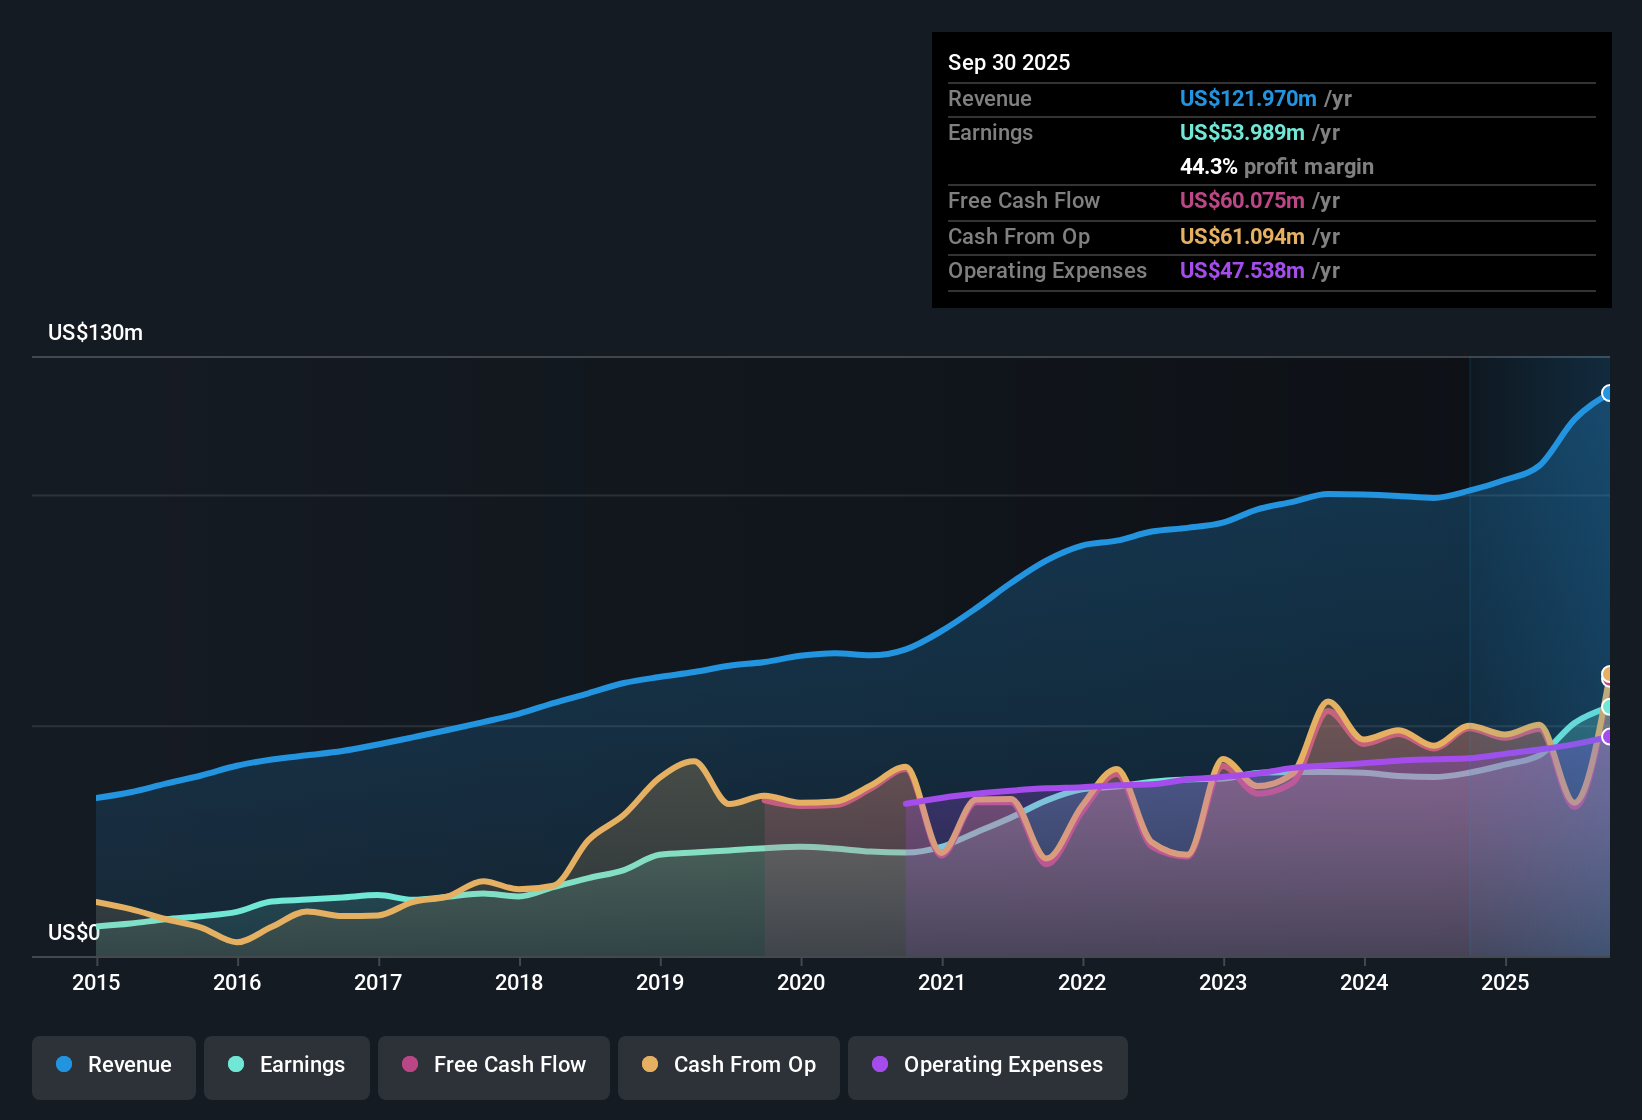Toggle the Operating Expenses legend button

coord(988,1067)
